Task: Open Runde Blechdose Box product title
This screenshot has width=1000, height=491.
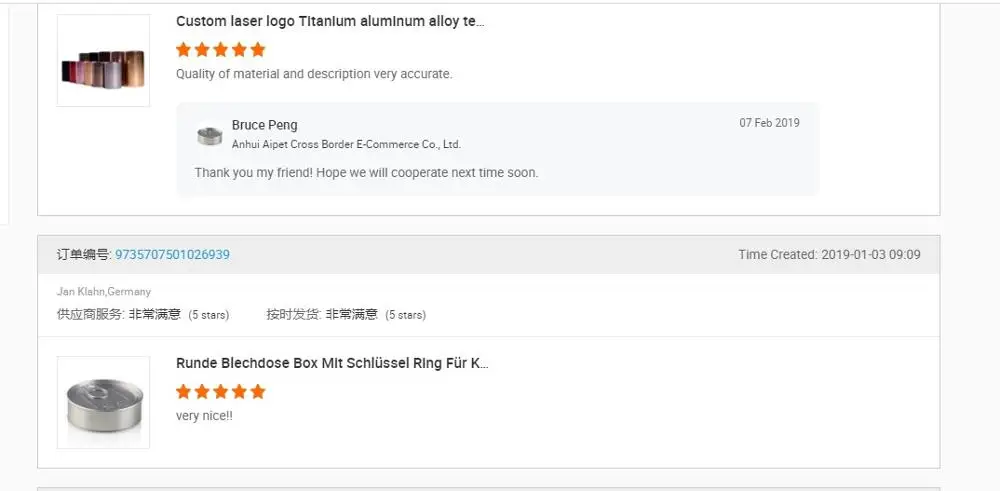Action: (332, 363)
